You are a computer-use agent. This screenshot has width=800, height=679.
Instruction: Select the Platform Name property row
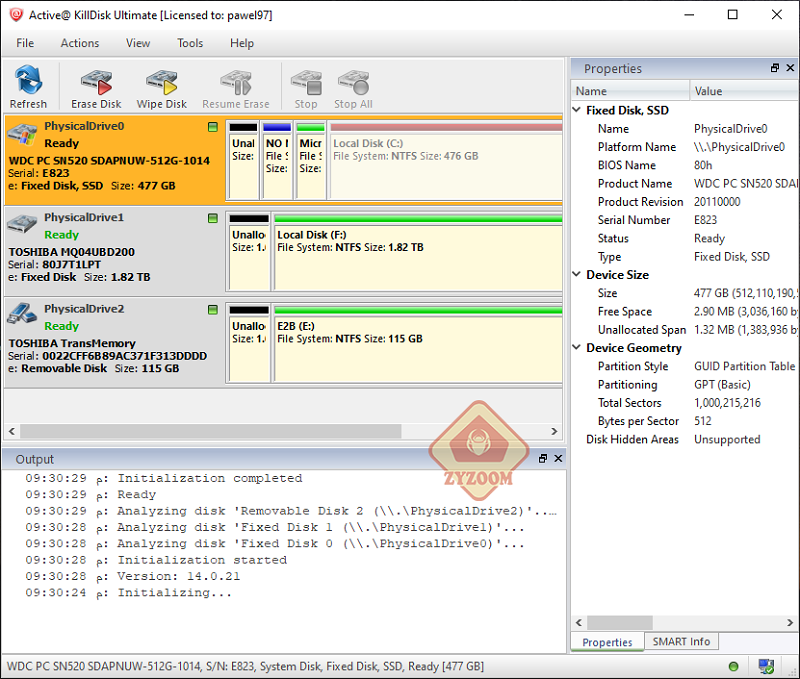pos(684,147)
